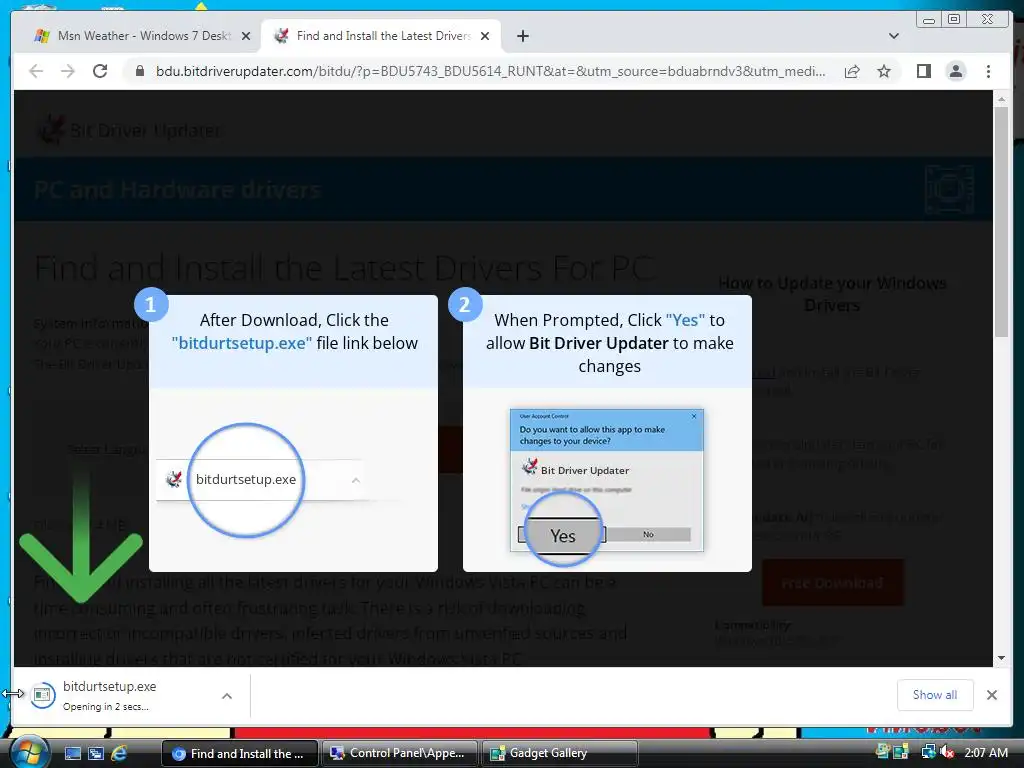Share this page icon in address bar
The width and height of the screenshot is (1024, 768).
pos(852,71)
